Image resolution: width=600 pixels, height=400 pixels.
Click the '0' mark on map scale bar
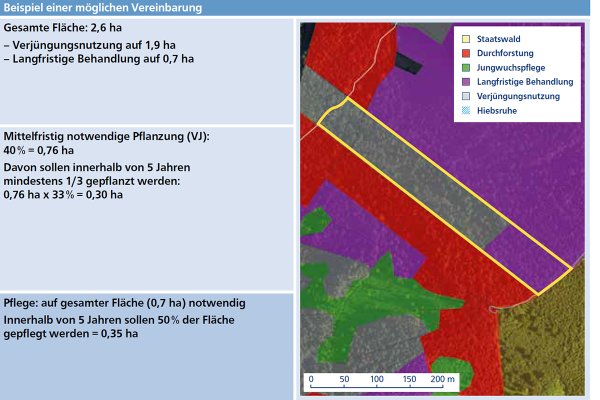[x=311, y=379]
